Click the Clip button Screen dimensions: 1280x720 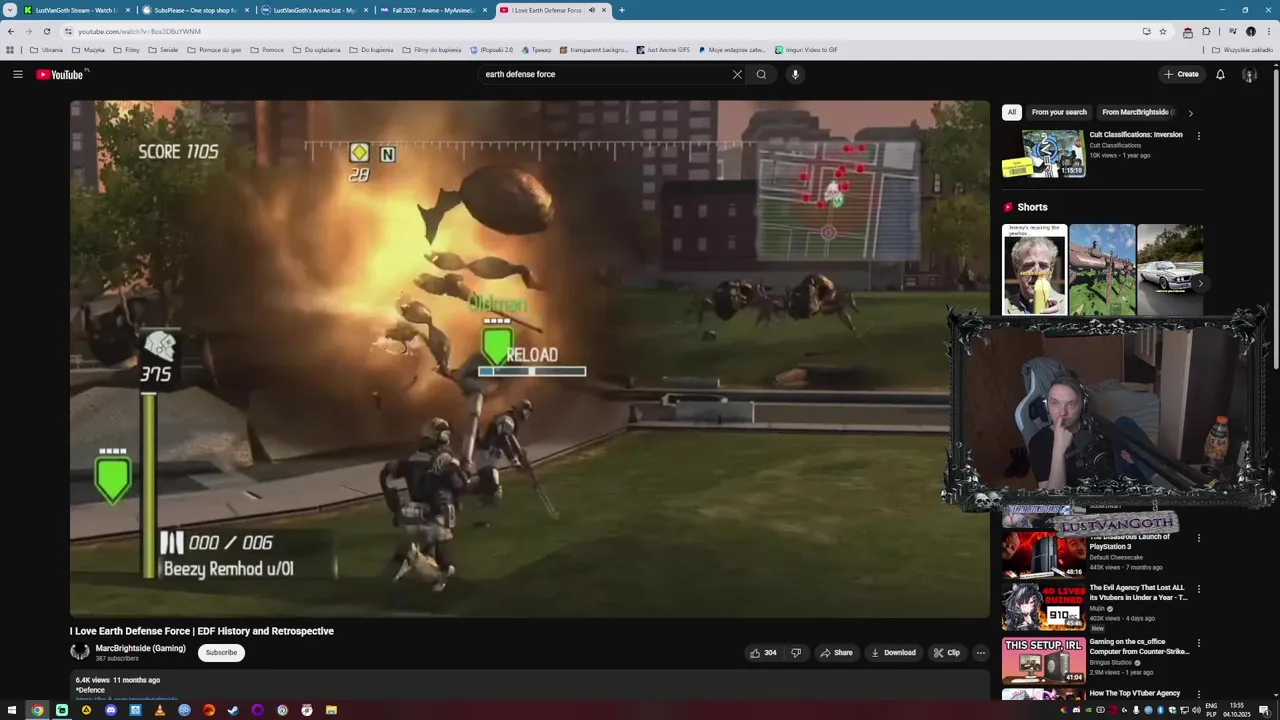tap(946, 653)
